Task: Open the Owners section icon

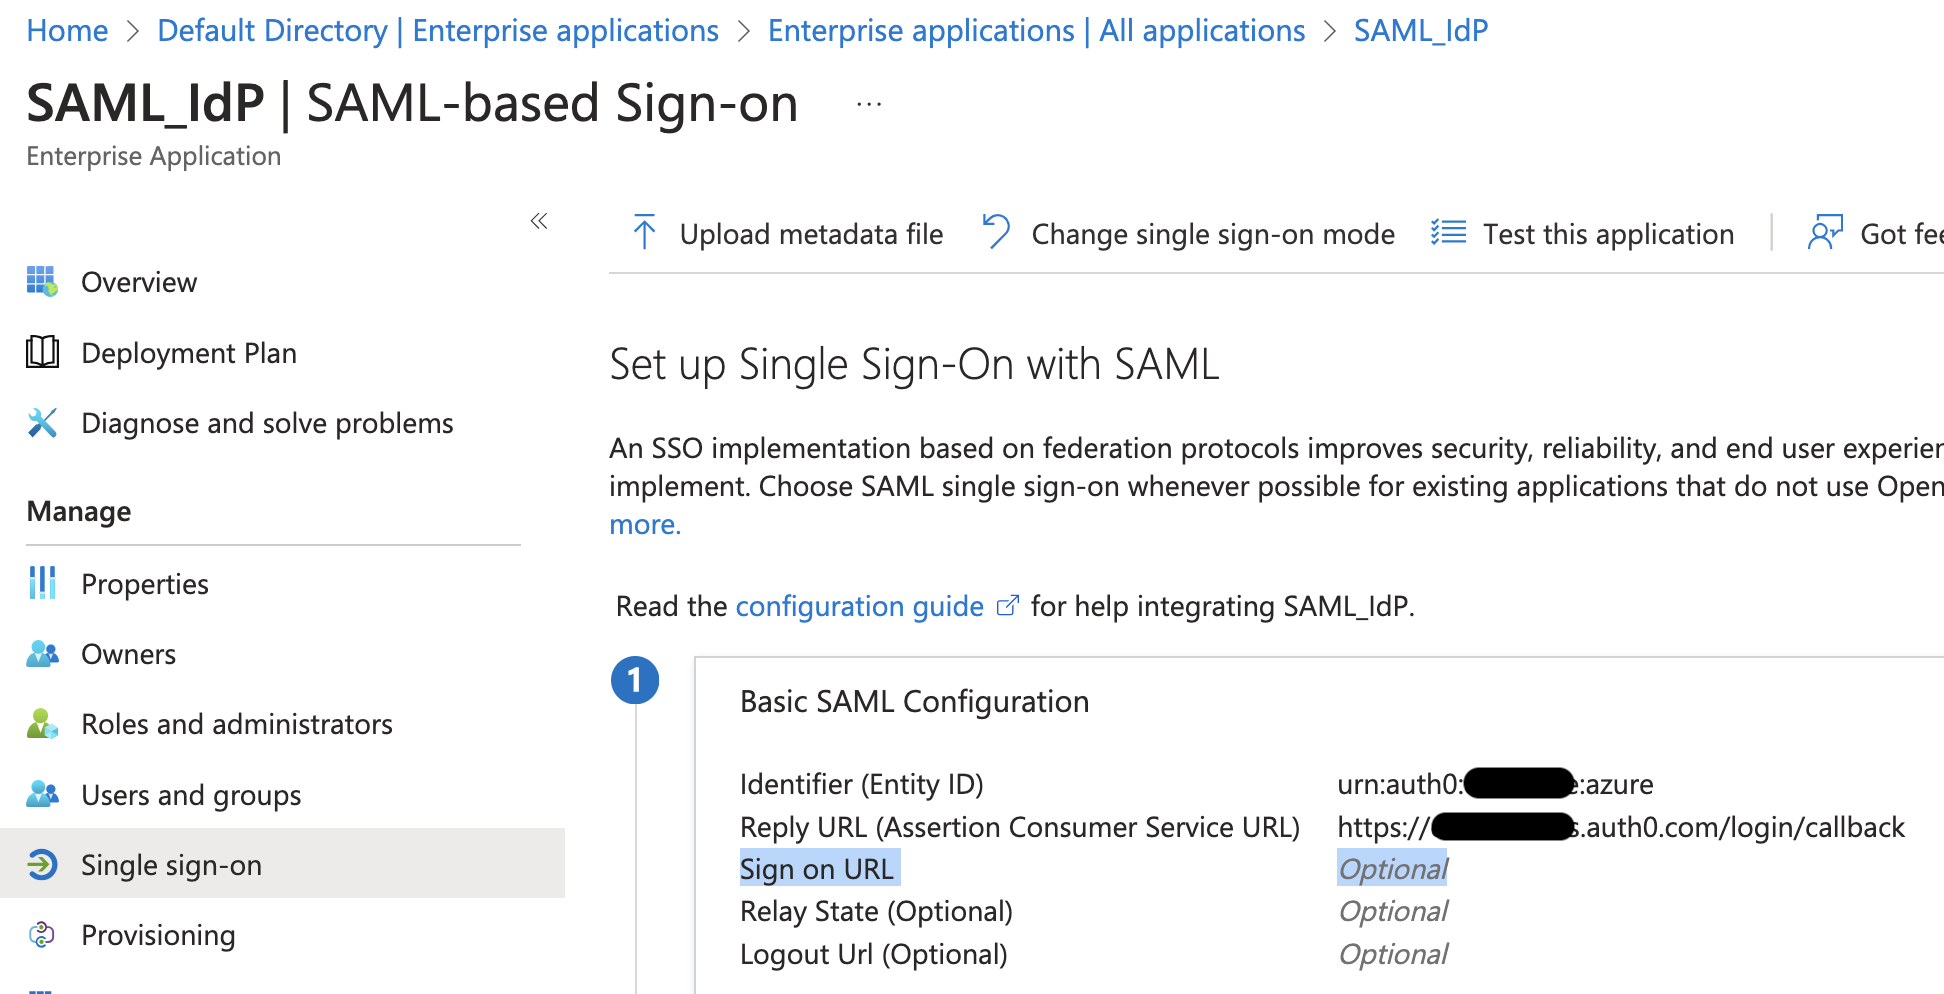Action: [x=42, y=653]
